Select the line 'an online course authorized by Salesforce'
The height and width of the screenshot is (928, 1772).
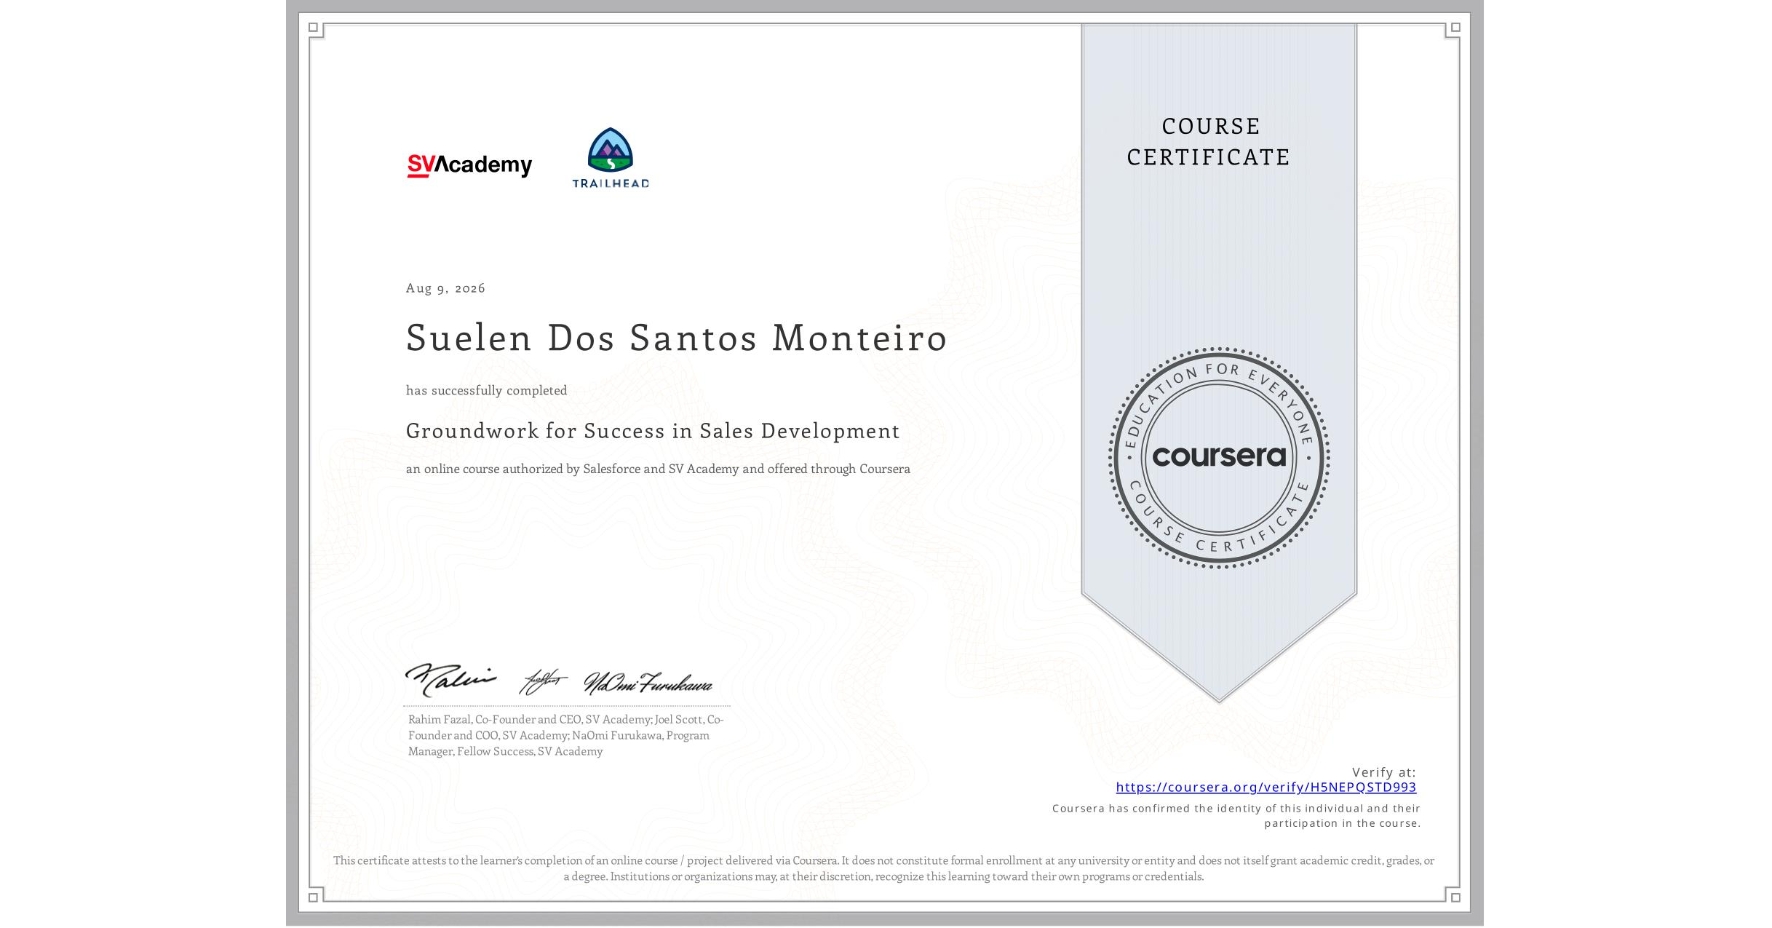click(x=658, y=469)
